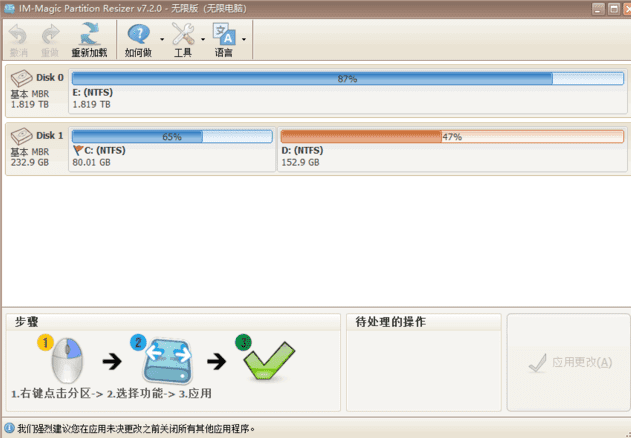The image size is (631, 438).
Task: Click the 232.9 GB disk size text
Action: [x=30, y=162]
